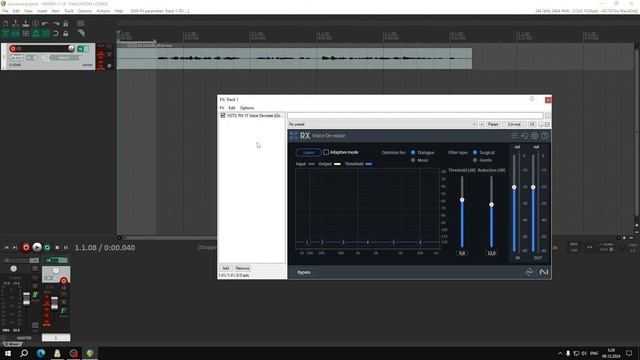Open the RX settings gear icon
The height and width of the screenshot is (360, 640).
tap(535, 136)
